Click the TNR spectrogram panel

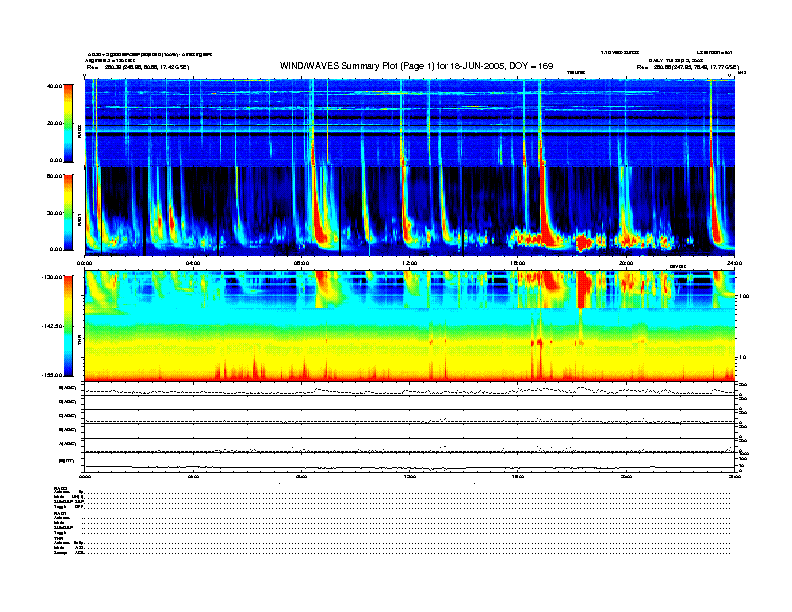click(410, 326)
